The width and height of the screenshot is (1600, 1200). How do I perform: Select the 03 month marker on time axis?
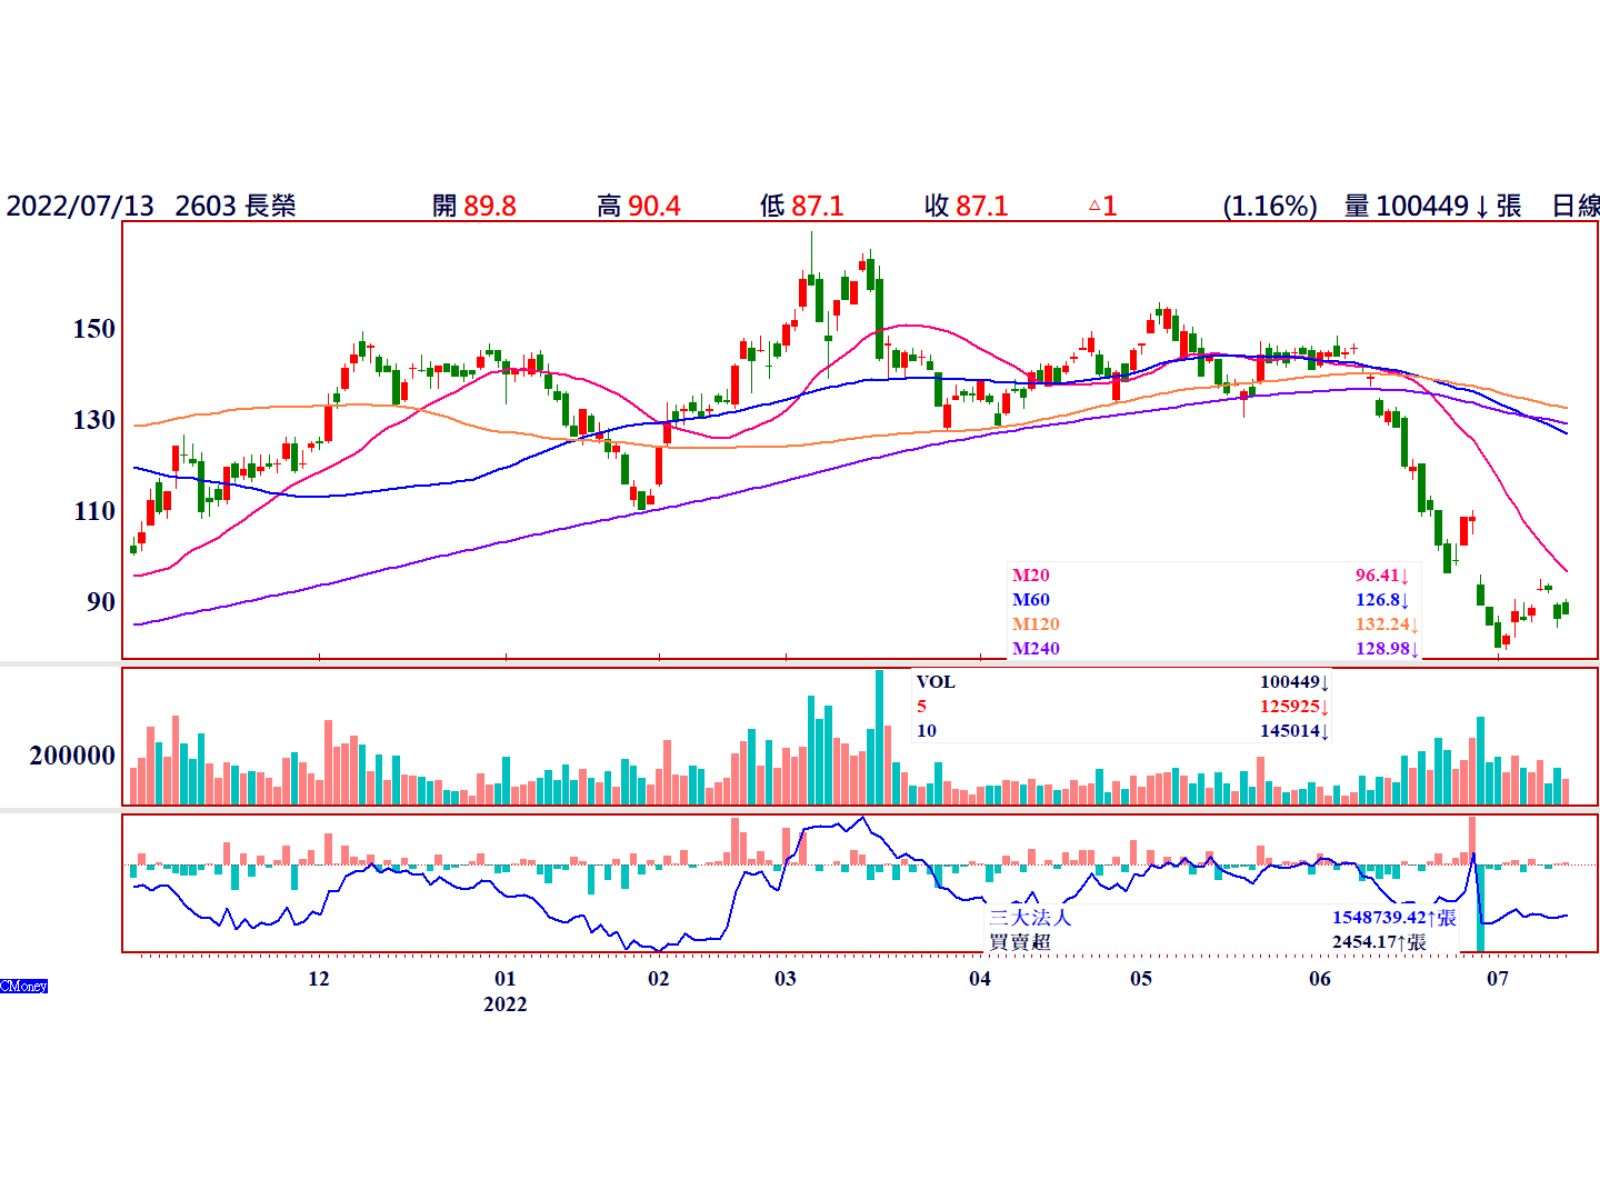[785, 978]
